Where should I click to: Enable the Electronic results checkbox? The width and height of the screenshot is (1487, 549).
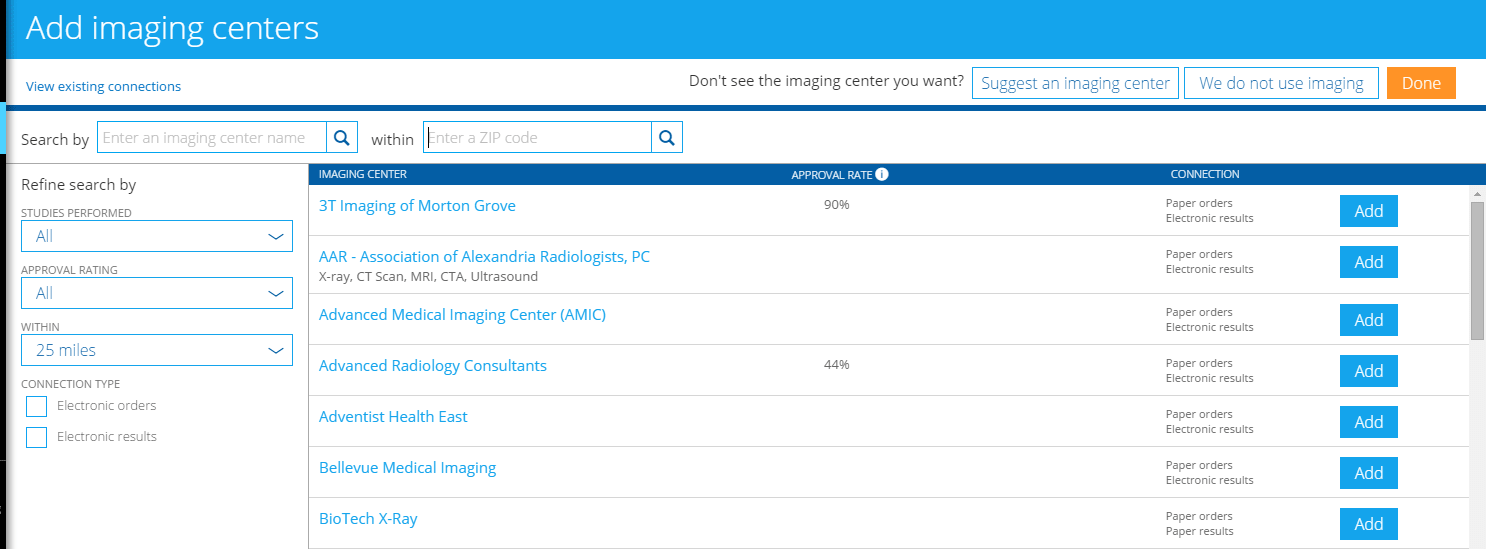point(37,437)
